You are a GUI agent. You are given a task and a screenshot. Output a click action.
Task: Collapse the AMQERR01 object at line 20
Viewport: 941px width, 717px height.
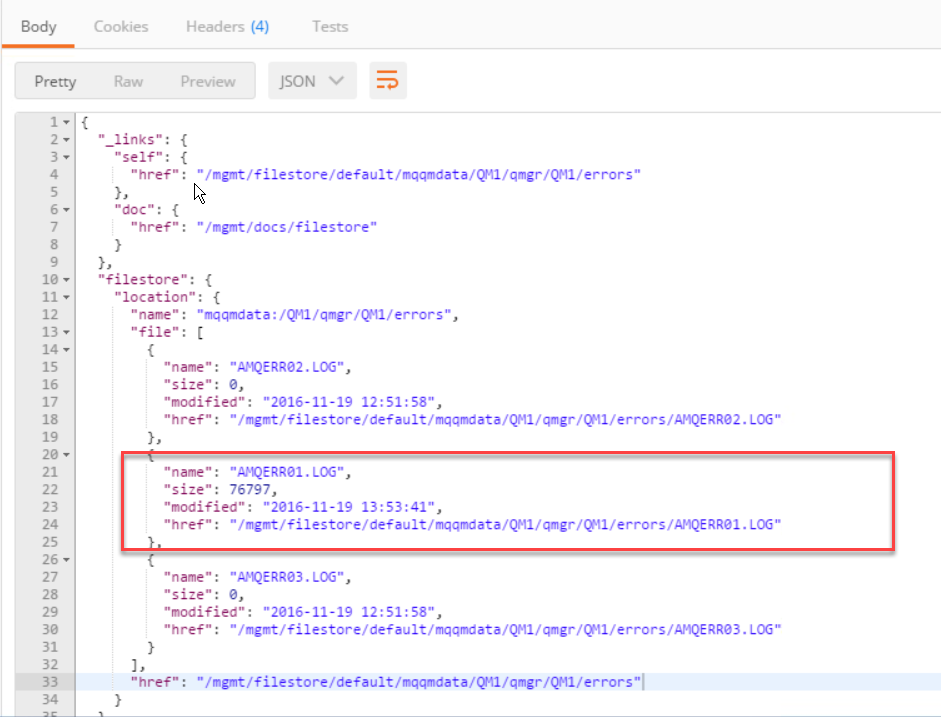coord(67,455)
